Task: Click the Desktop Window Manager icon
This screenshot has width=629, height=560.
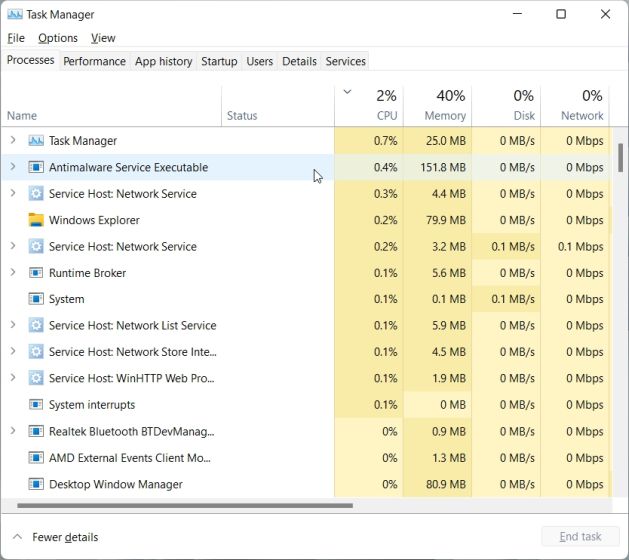Action: click(36, 484)
